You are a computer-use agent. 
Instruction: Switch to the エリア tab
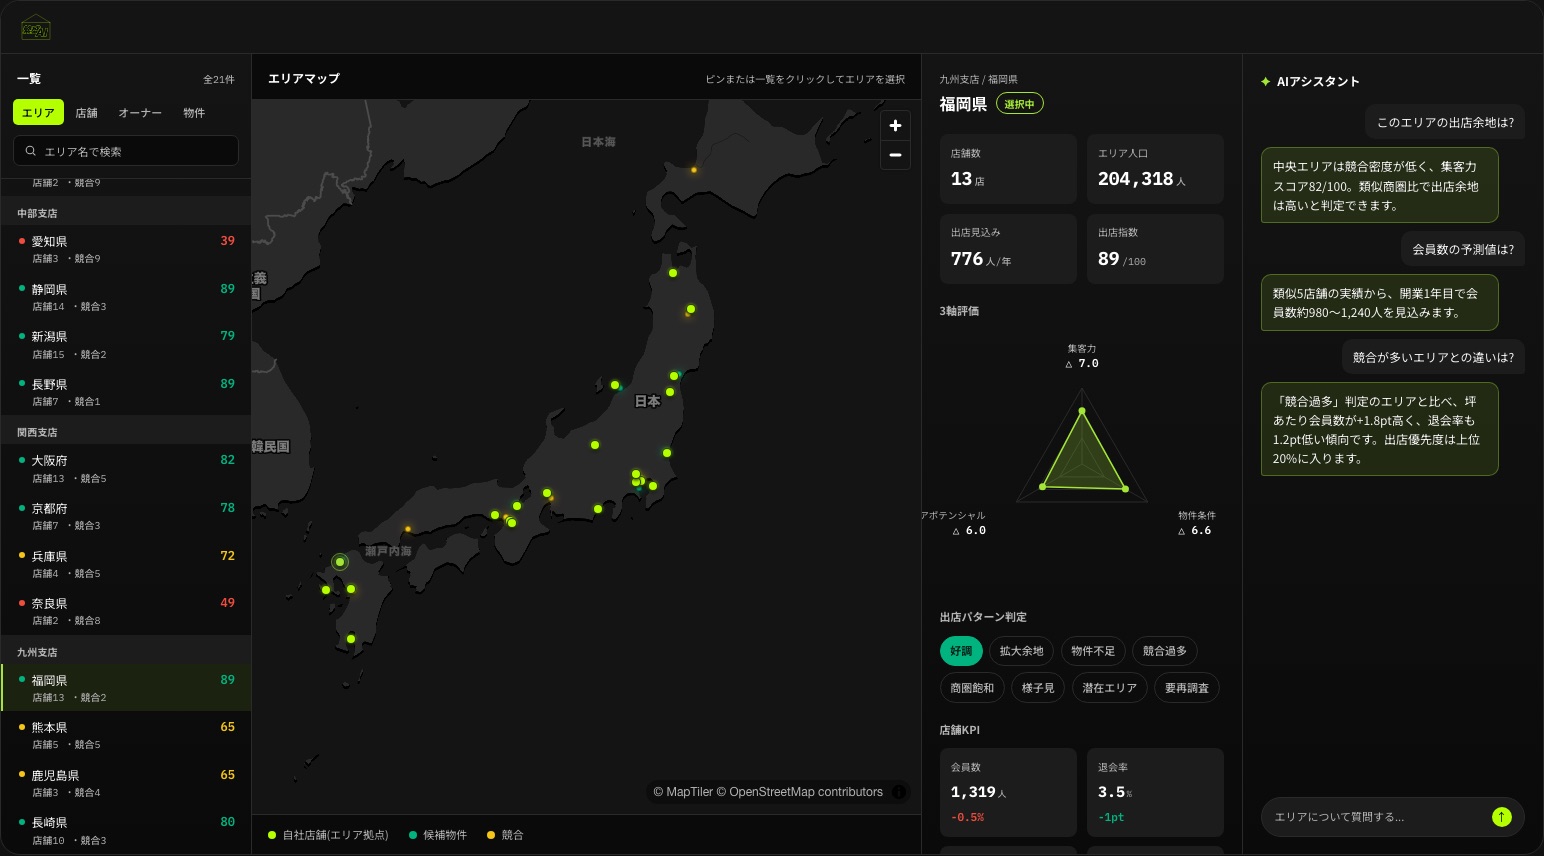[38, 113]
